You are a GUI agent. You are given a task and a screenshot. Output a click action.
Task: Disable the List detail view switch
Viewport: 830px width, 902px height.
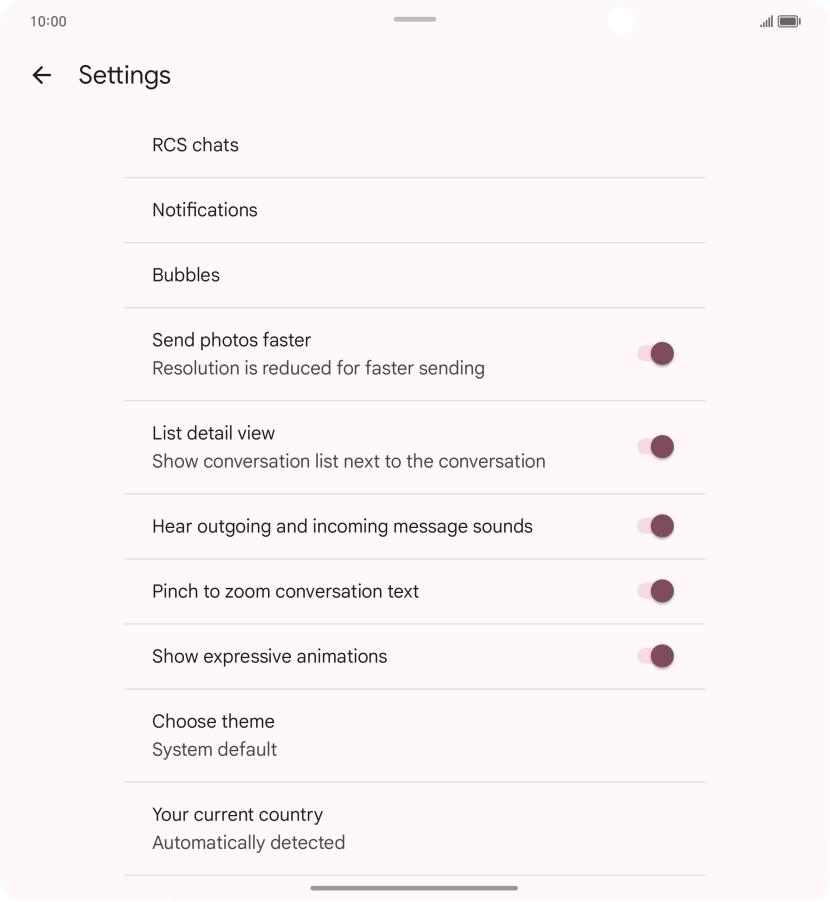656,447
